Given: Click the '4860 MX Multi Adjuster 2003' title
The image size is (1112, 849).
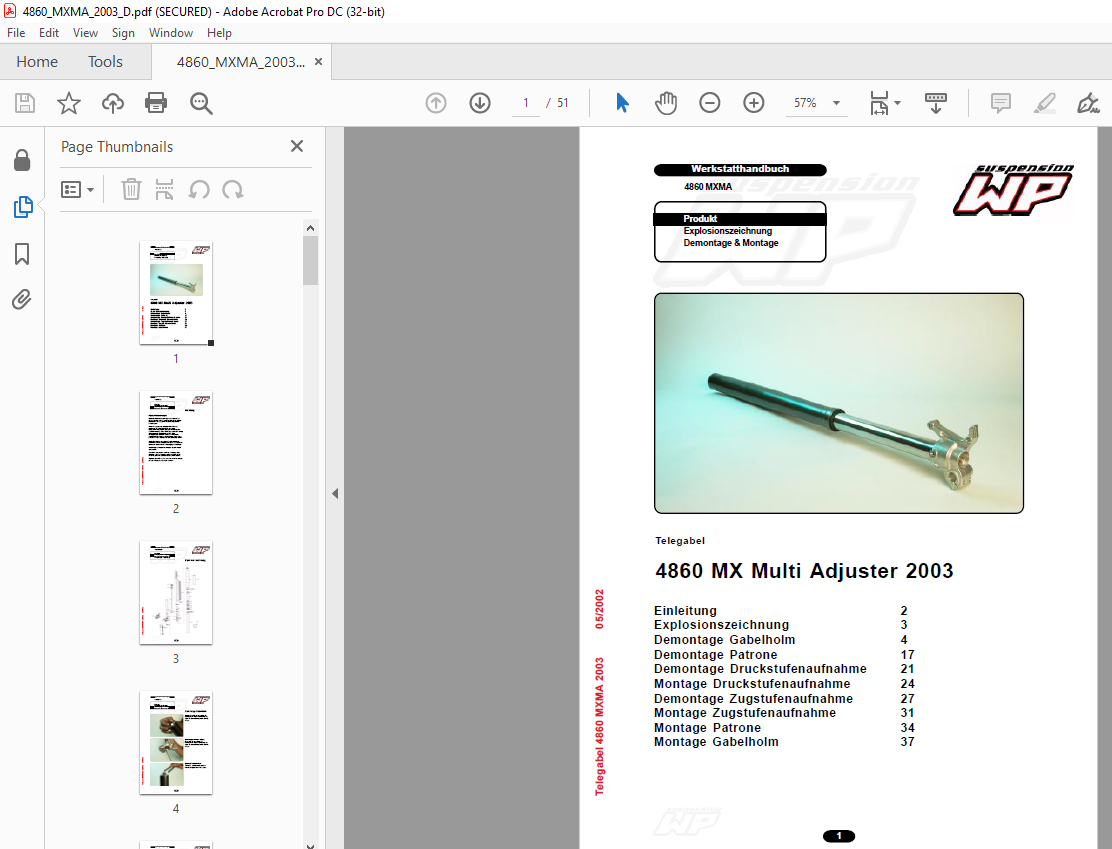Looking at the screenshot, I should coord(804,571).
